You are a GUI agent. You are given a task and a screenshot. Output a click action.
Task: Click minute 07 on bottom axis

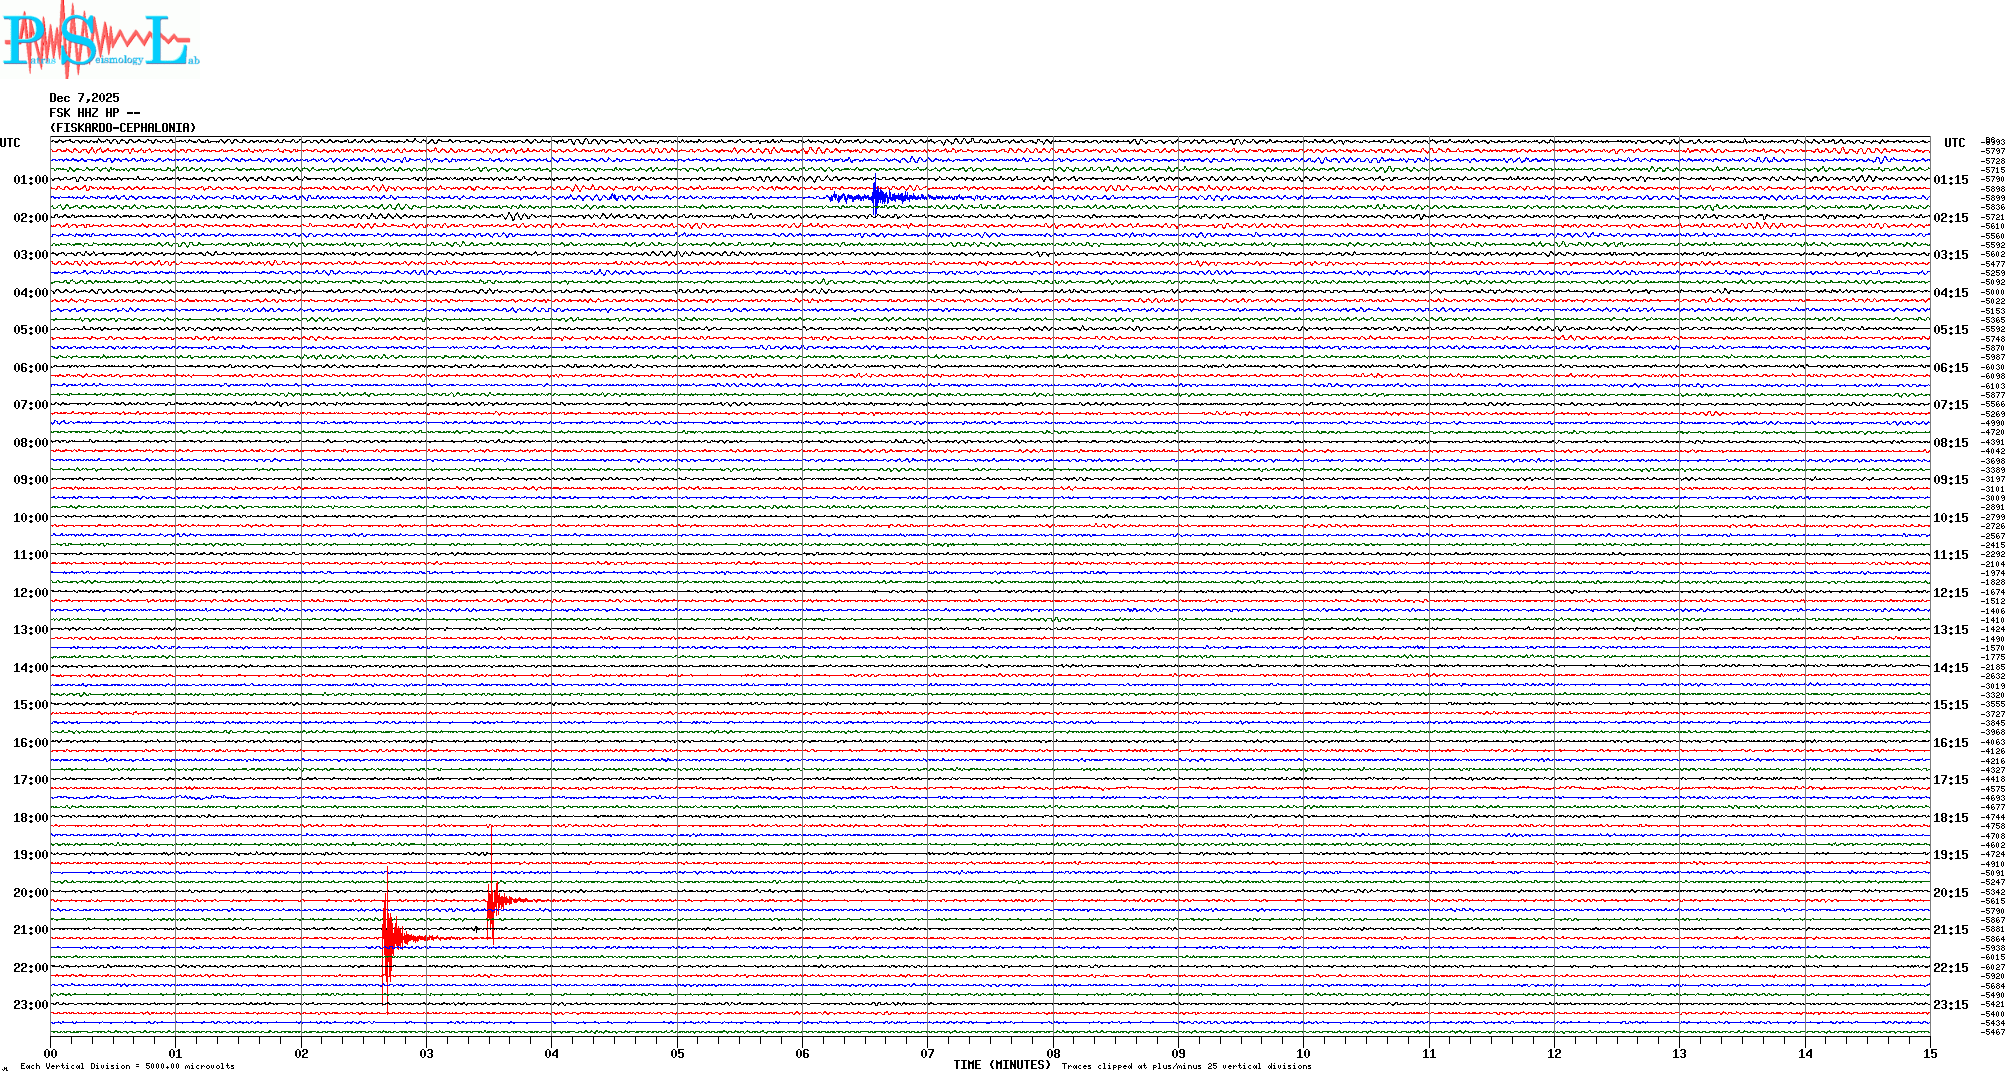(928, 1054)
